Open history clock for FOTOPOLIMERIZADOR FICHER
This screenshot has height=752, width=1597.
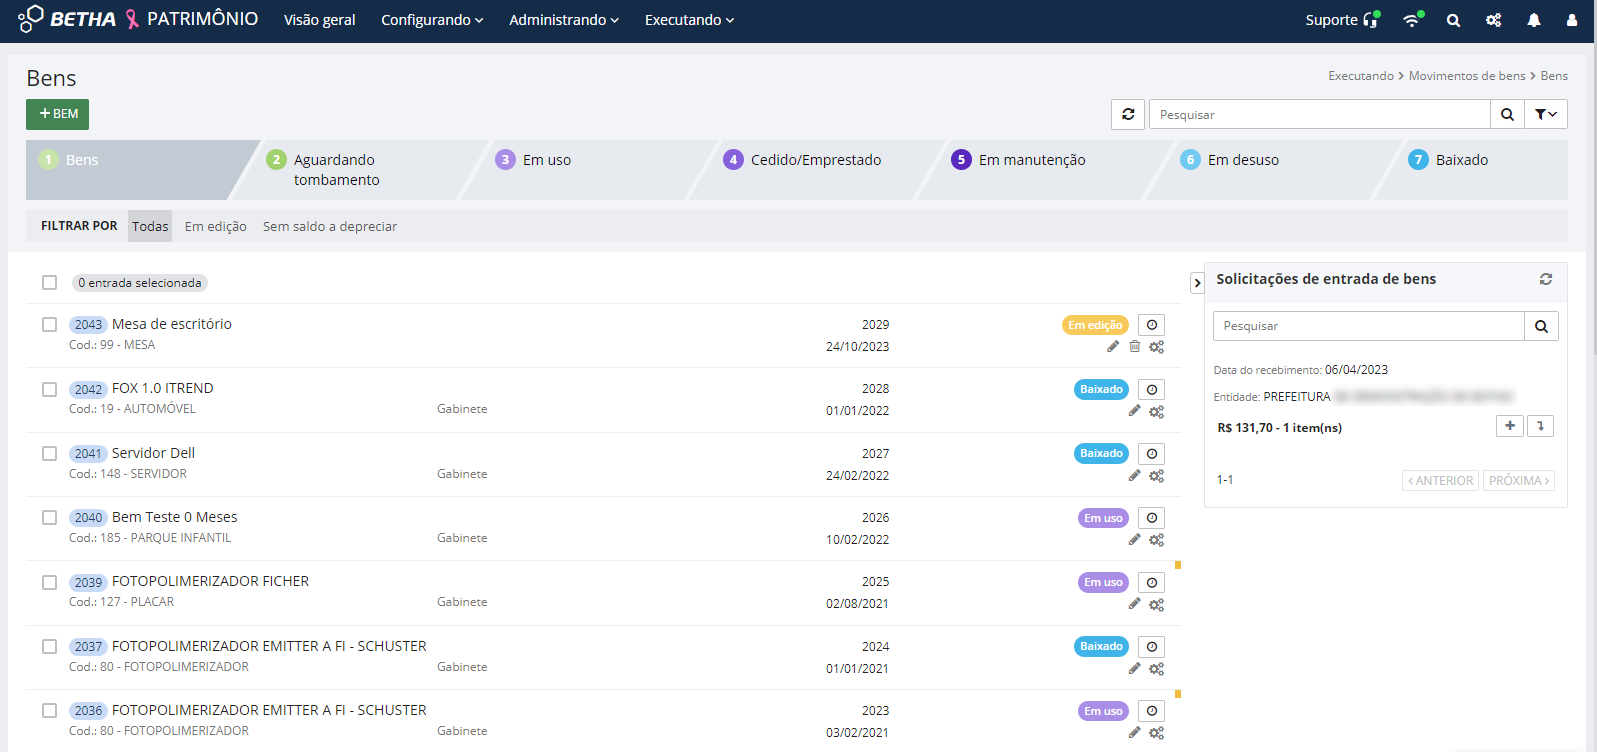[x=1152, y=583]
